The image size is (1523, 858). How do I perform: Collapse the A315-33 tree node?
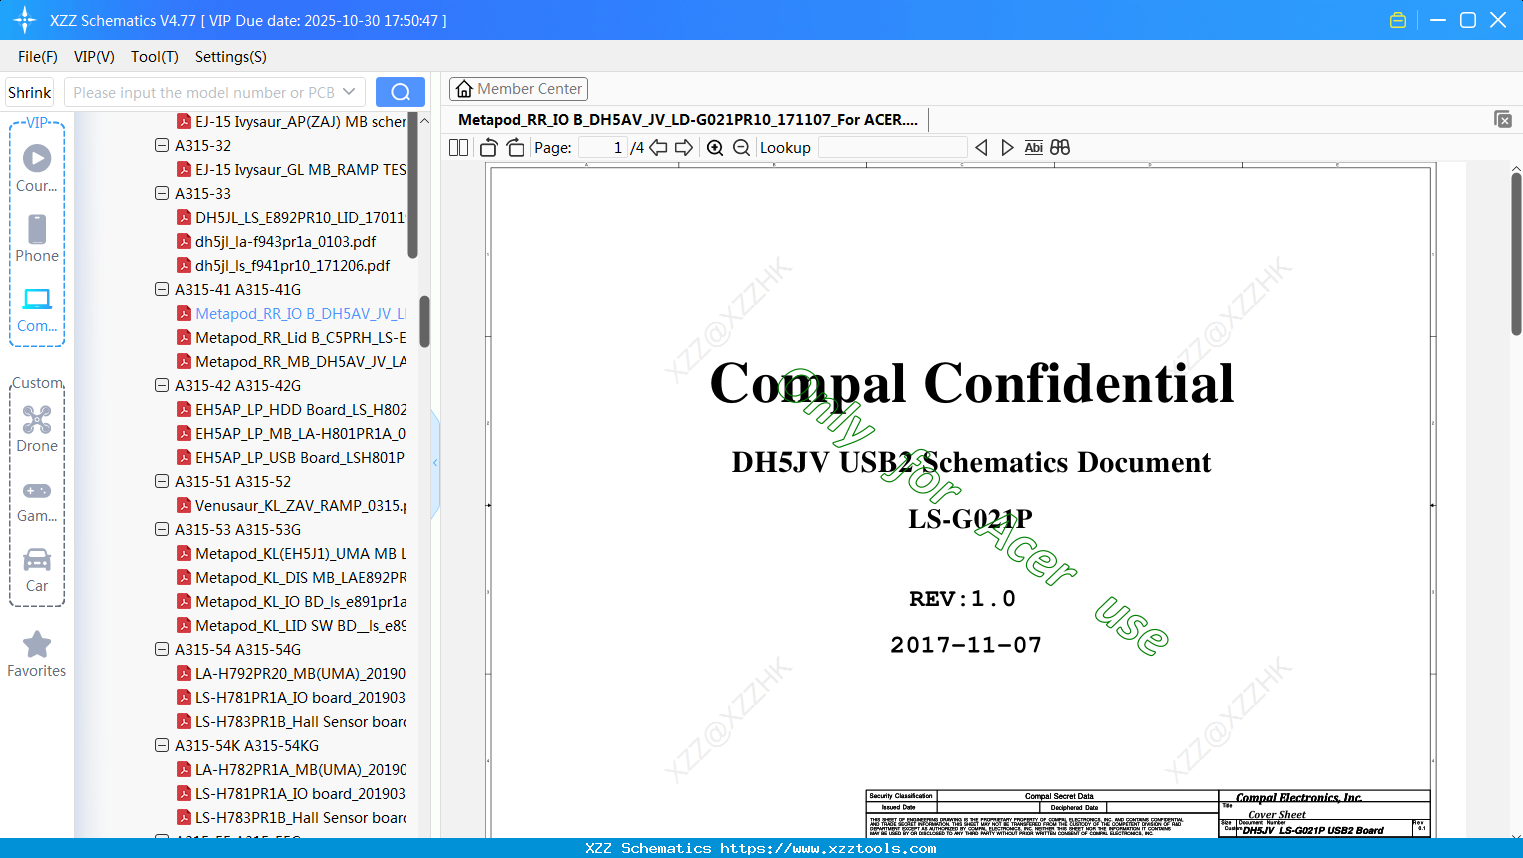click(x=162, y=193)
